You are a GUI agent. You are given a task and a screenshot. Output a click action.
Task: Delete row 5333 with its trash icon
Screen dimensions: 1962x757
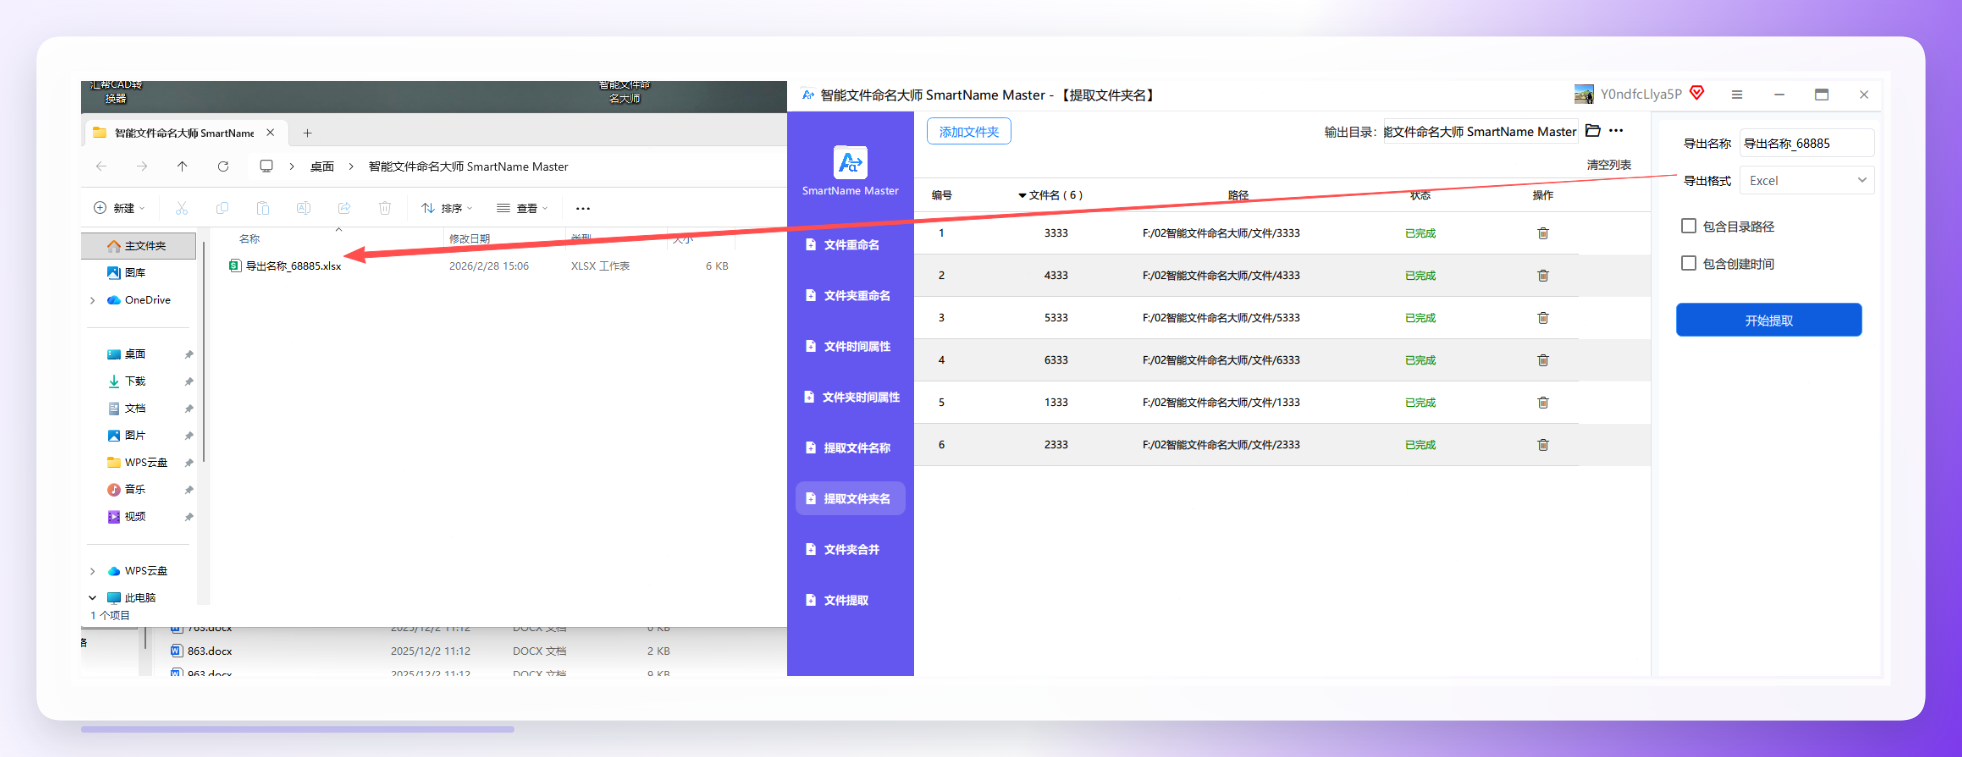(1543, 318)
